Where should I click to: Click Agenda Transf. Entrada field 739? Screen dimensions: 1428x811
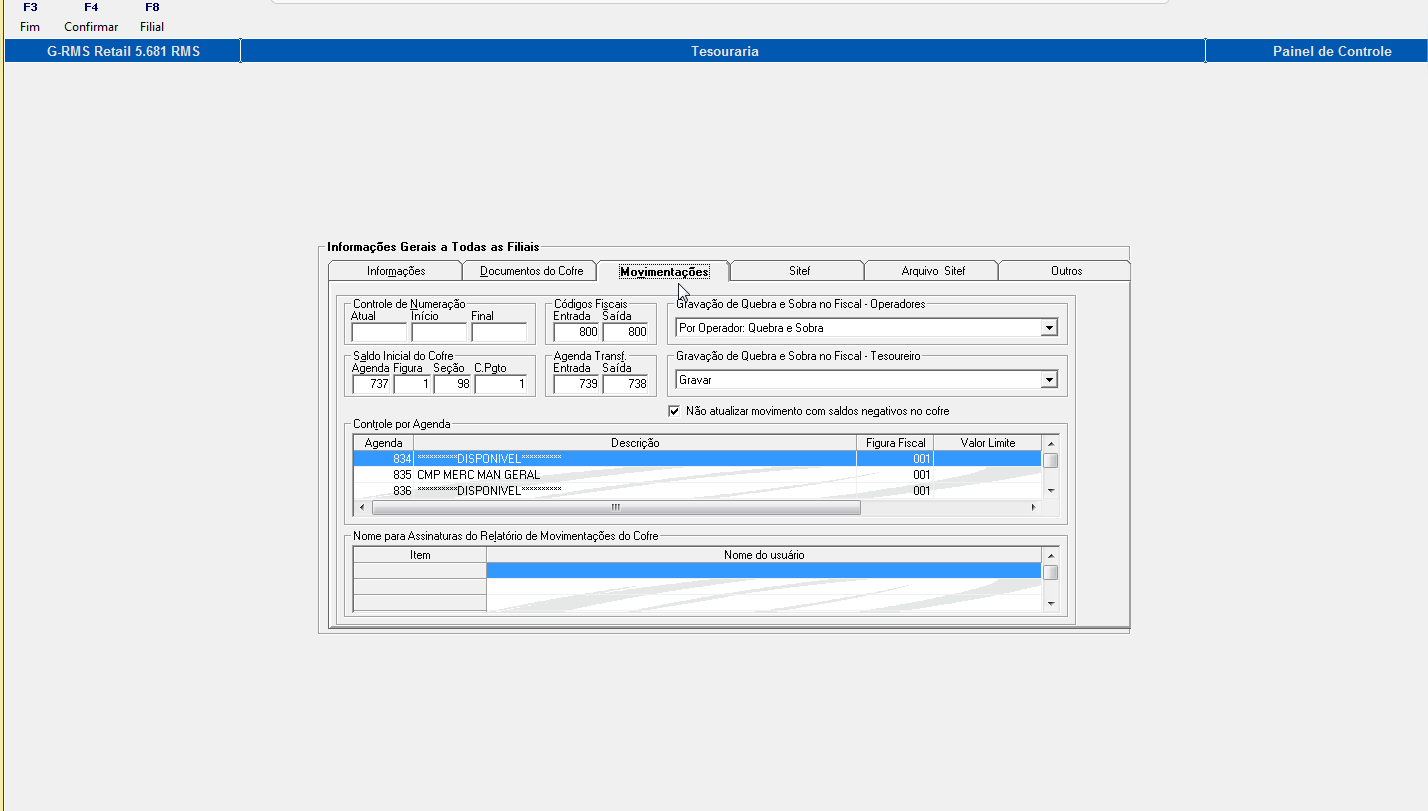(576, 384)
